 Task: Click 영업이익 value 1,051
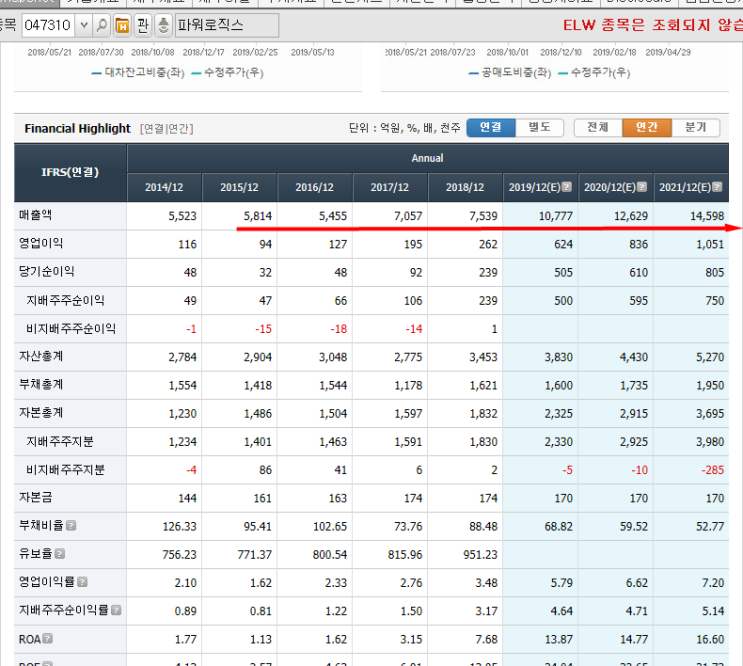pyautogui.click(x=710, y=244)
